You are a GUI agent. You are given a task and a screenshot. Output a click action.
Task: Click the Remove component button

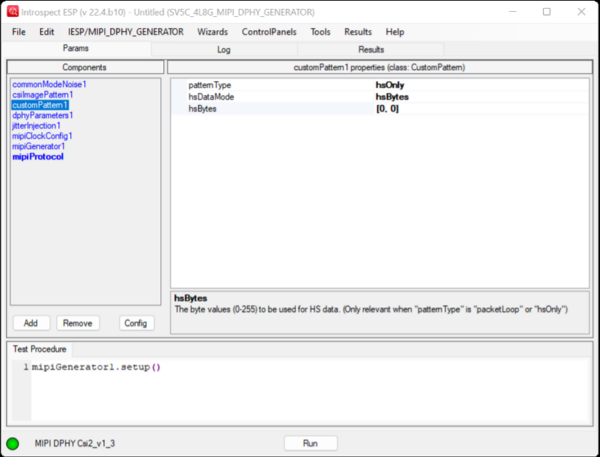coord(78,323)
